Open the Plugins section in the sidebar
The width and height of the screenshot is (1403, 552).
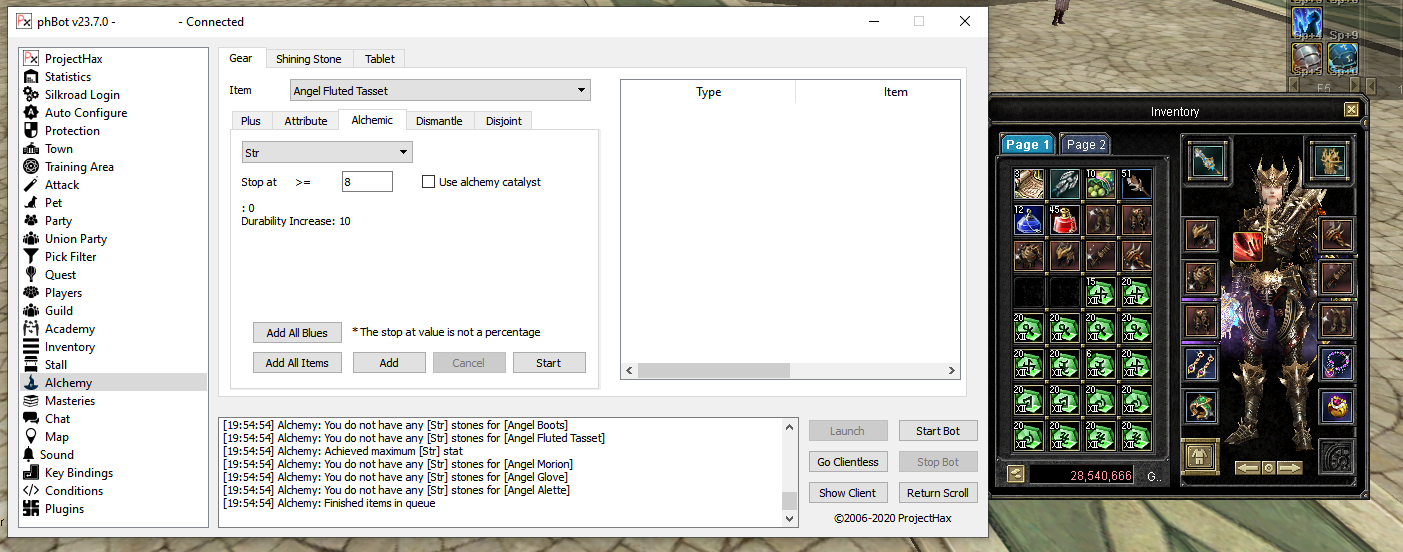[64, 509]
